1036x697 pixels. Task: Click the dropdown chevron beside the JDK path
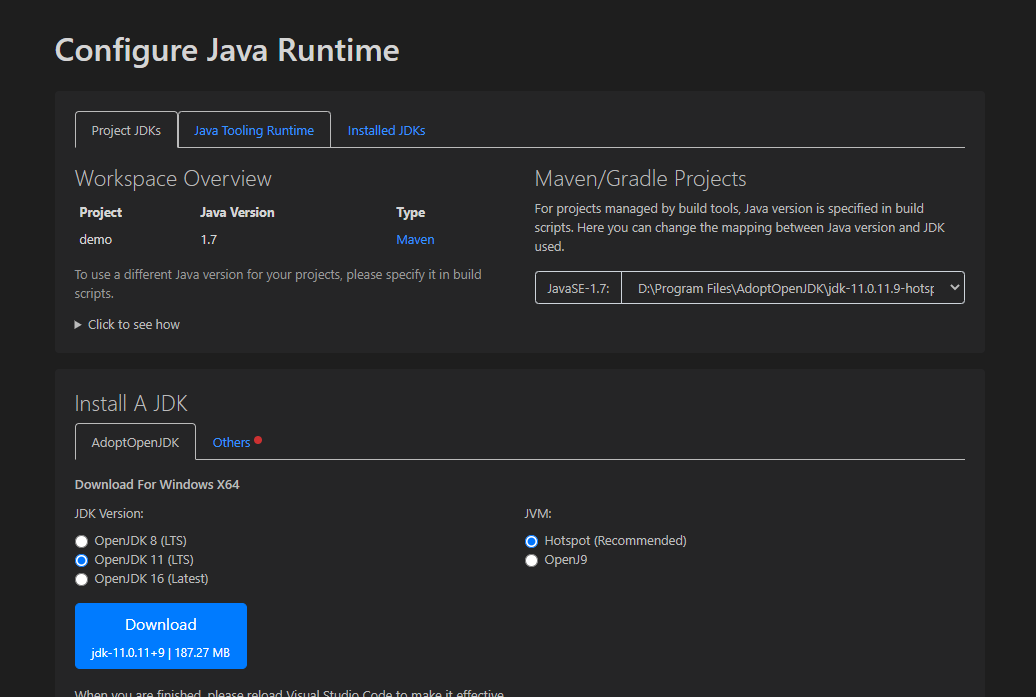tap(952, 287)
